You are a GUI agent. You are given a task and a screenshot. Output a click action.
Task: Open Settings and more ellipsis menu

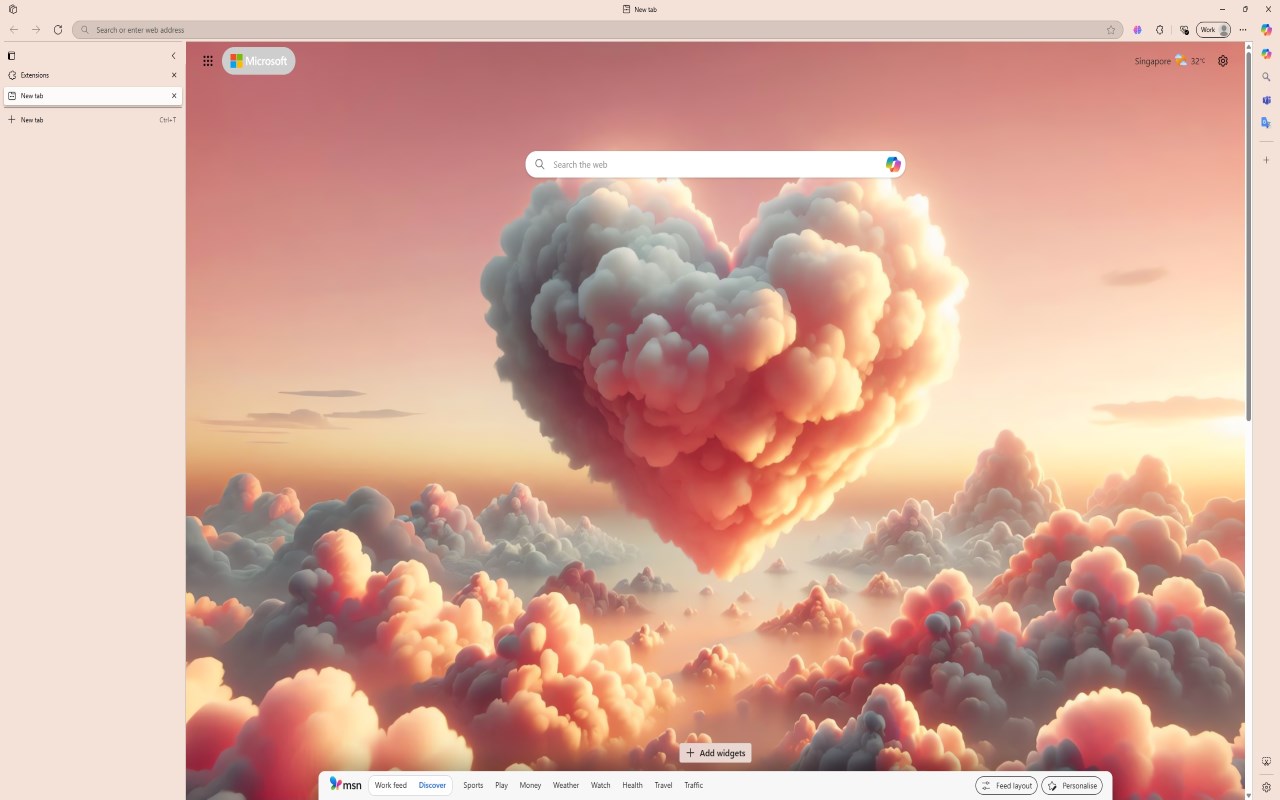1243,30
